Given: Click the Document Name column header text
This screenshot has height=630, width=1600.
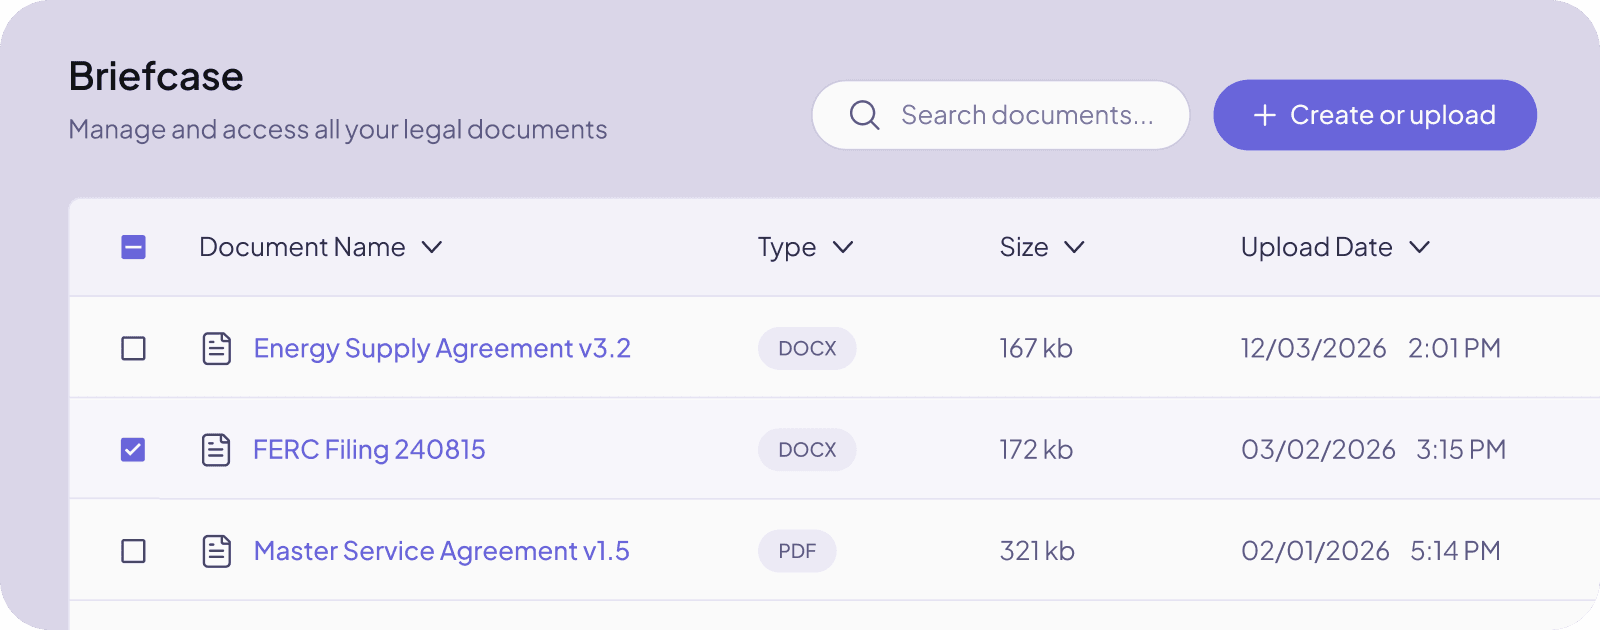Looking at the screenshot, I should (302, 247).
